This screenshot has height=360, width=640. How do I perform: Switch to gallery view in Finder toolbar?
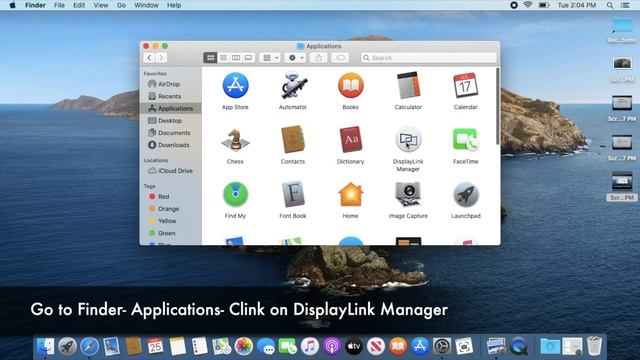coord(249,58)
